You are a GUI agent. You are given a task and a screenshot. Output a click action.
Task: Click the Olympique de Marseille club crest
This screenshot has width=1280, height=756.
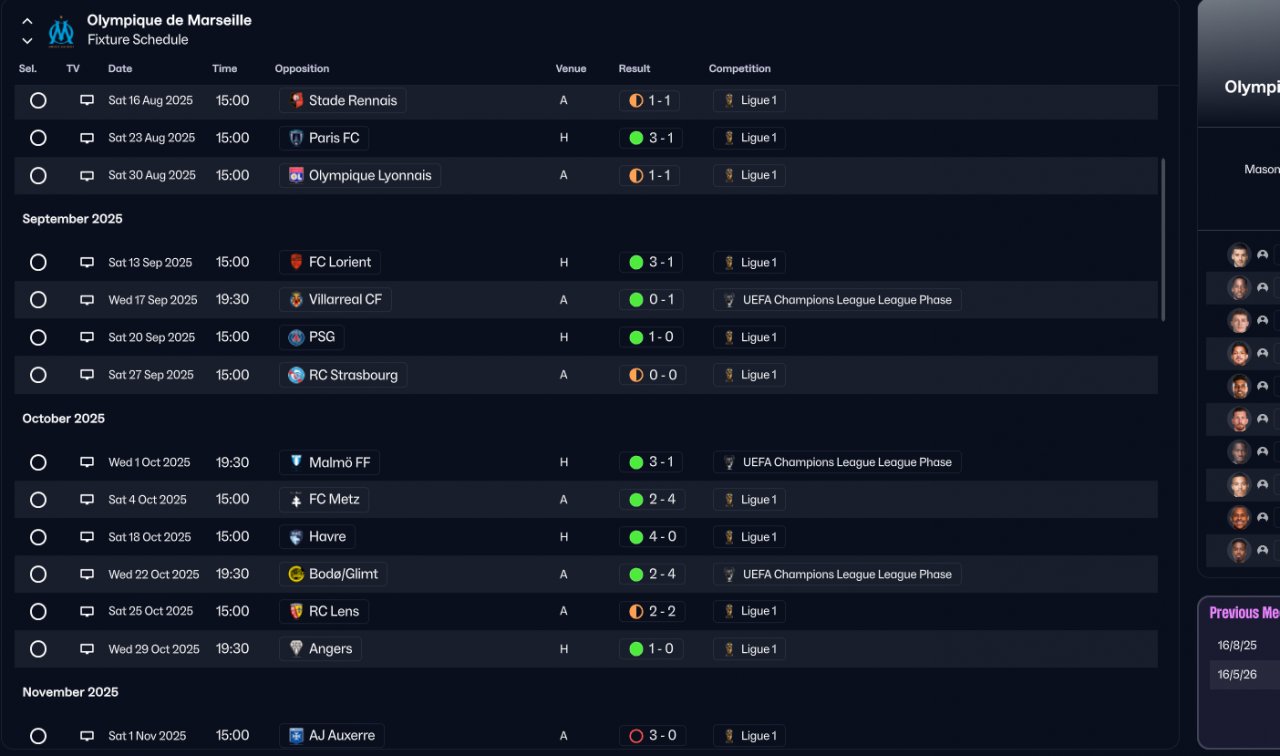61,31
